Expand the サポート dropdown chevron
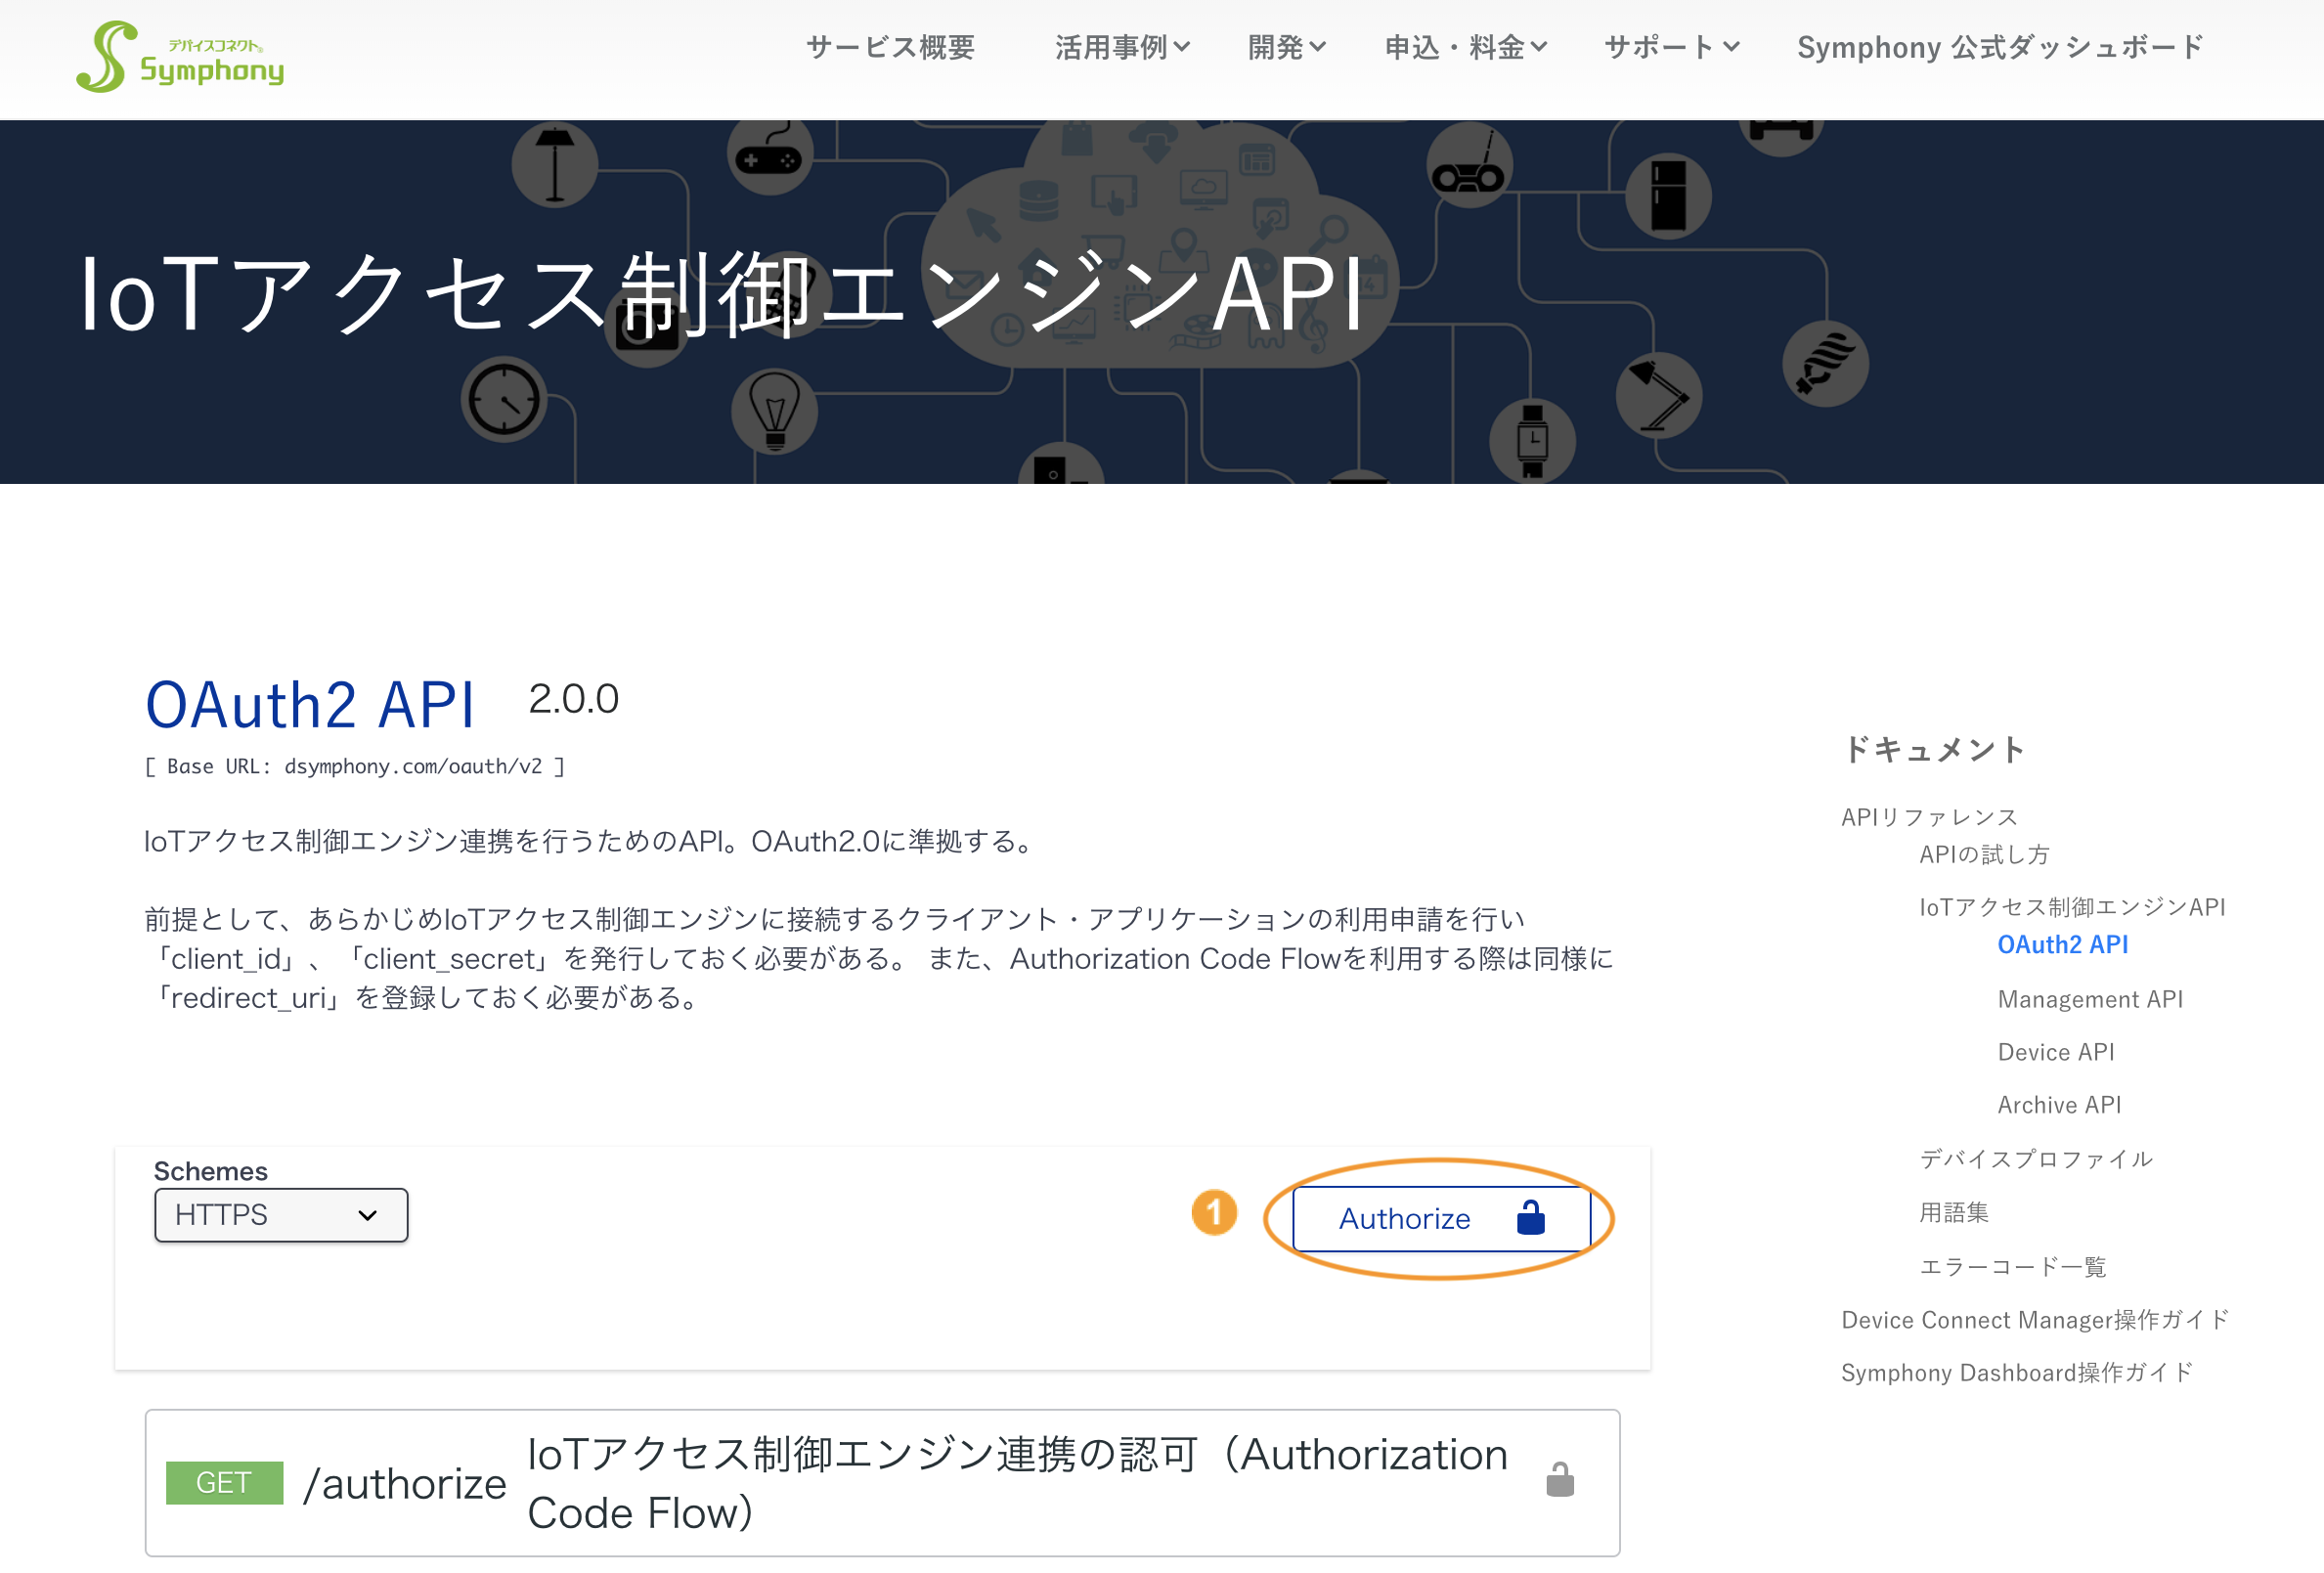Screen dimensions: 2324x1573 click(x=1731, y=47)
